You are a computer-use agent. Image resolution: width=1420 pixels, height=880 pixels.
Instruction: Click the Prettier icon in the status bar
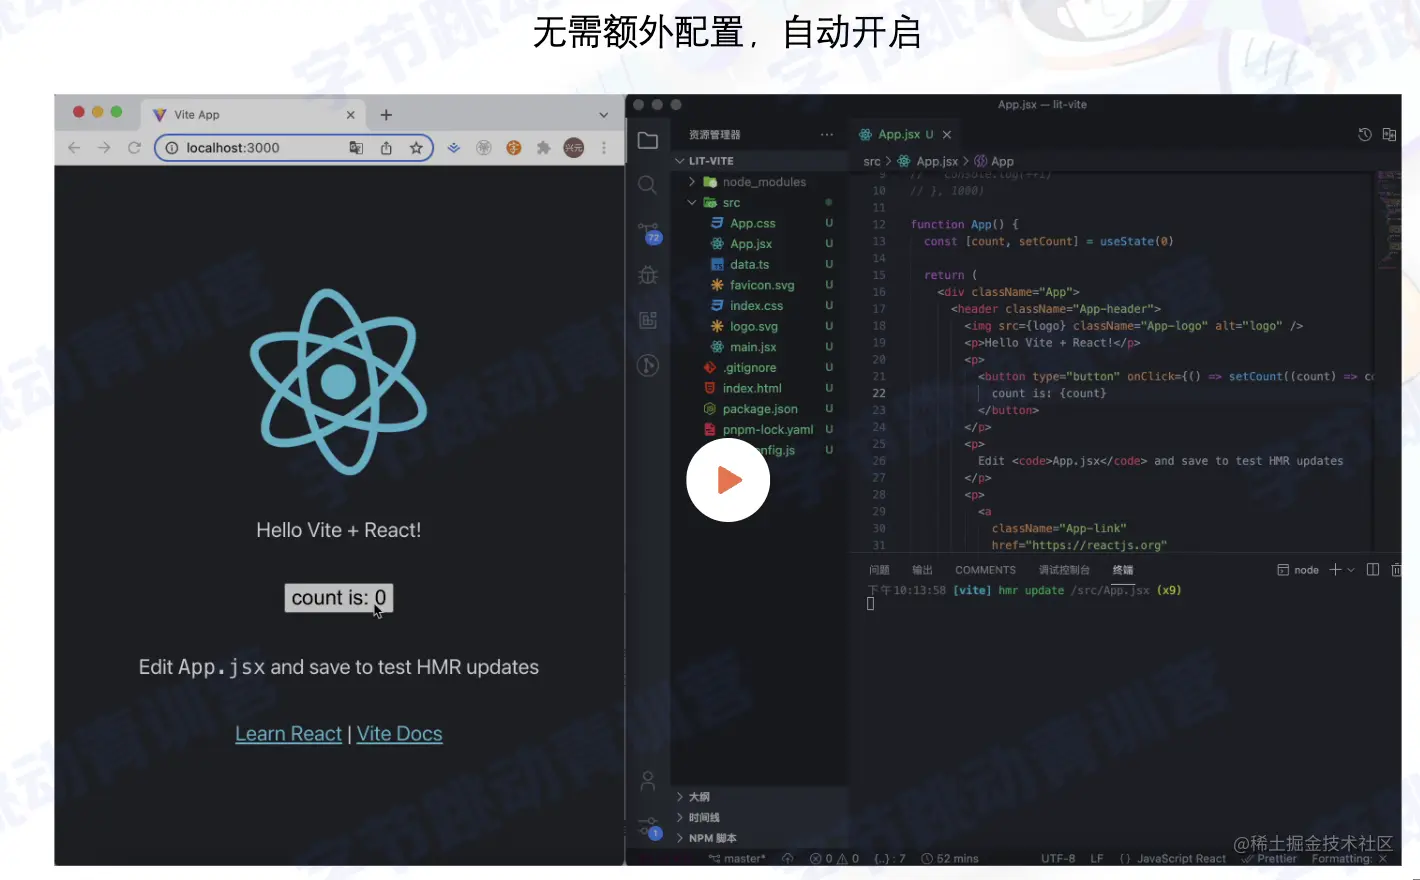1269,858
